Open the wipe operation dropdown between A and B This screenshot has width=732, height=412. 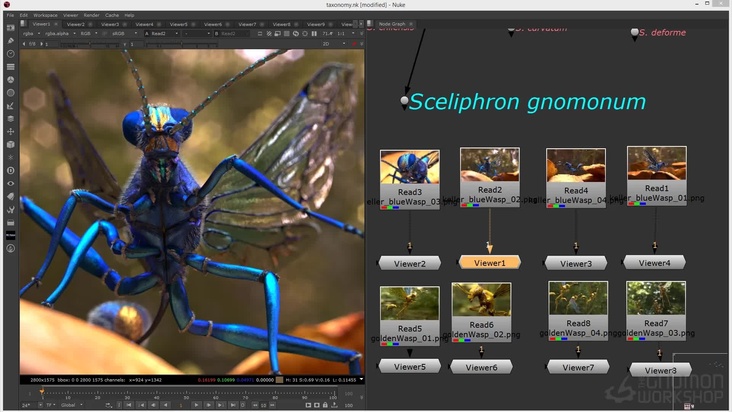196,34
